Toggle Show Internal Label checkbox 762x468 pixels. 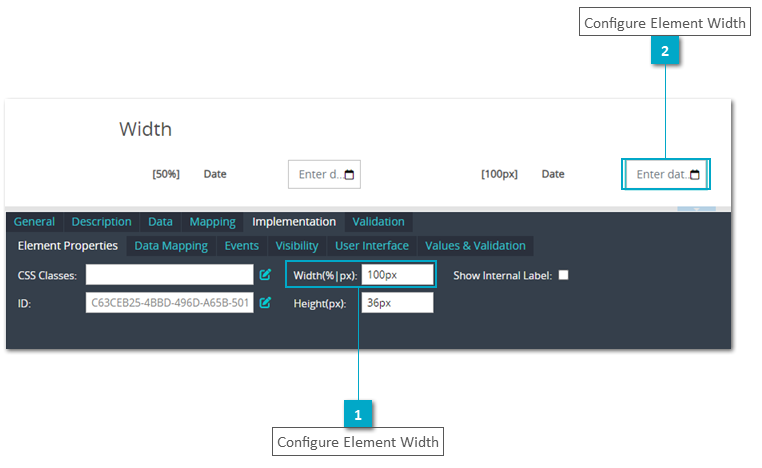tap(563, 275)
